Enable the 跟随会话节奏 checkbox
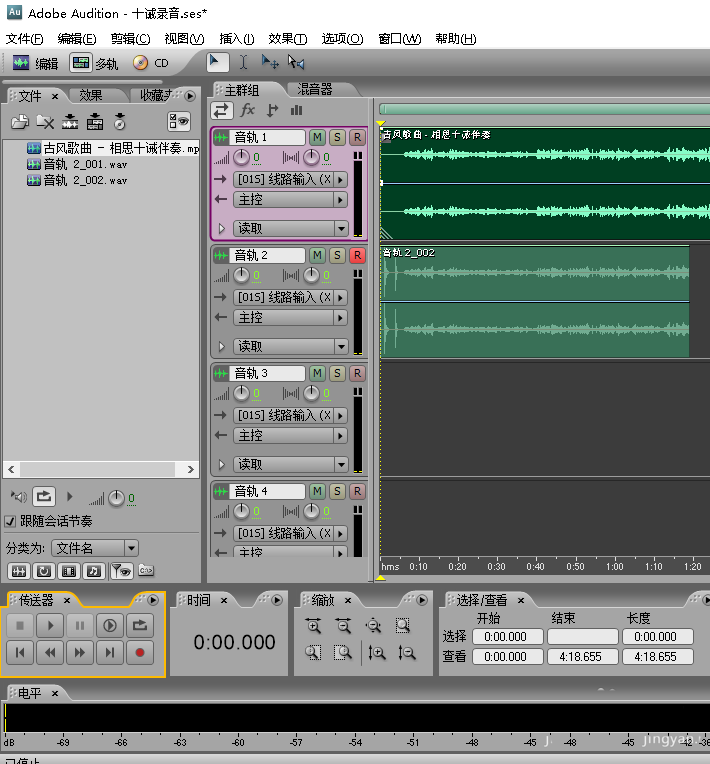Screen dimensions: 710x764 click(x=10, y=521)
